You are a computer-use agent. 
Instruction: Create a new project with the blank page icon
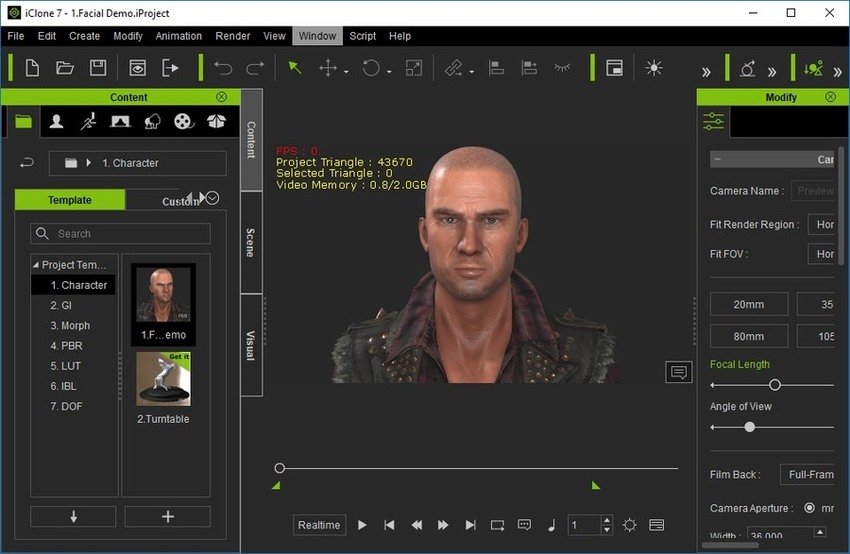(x=33, y=68)
